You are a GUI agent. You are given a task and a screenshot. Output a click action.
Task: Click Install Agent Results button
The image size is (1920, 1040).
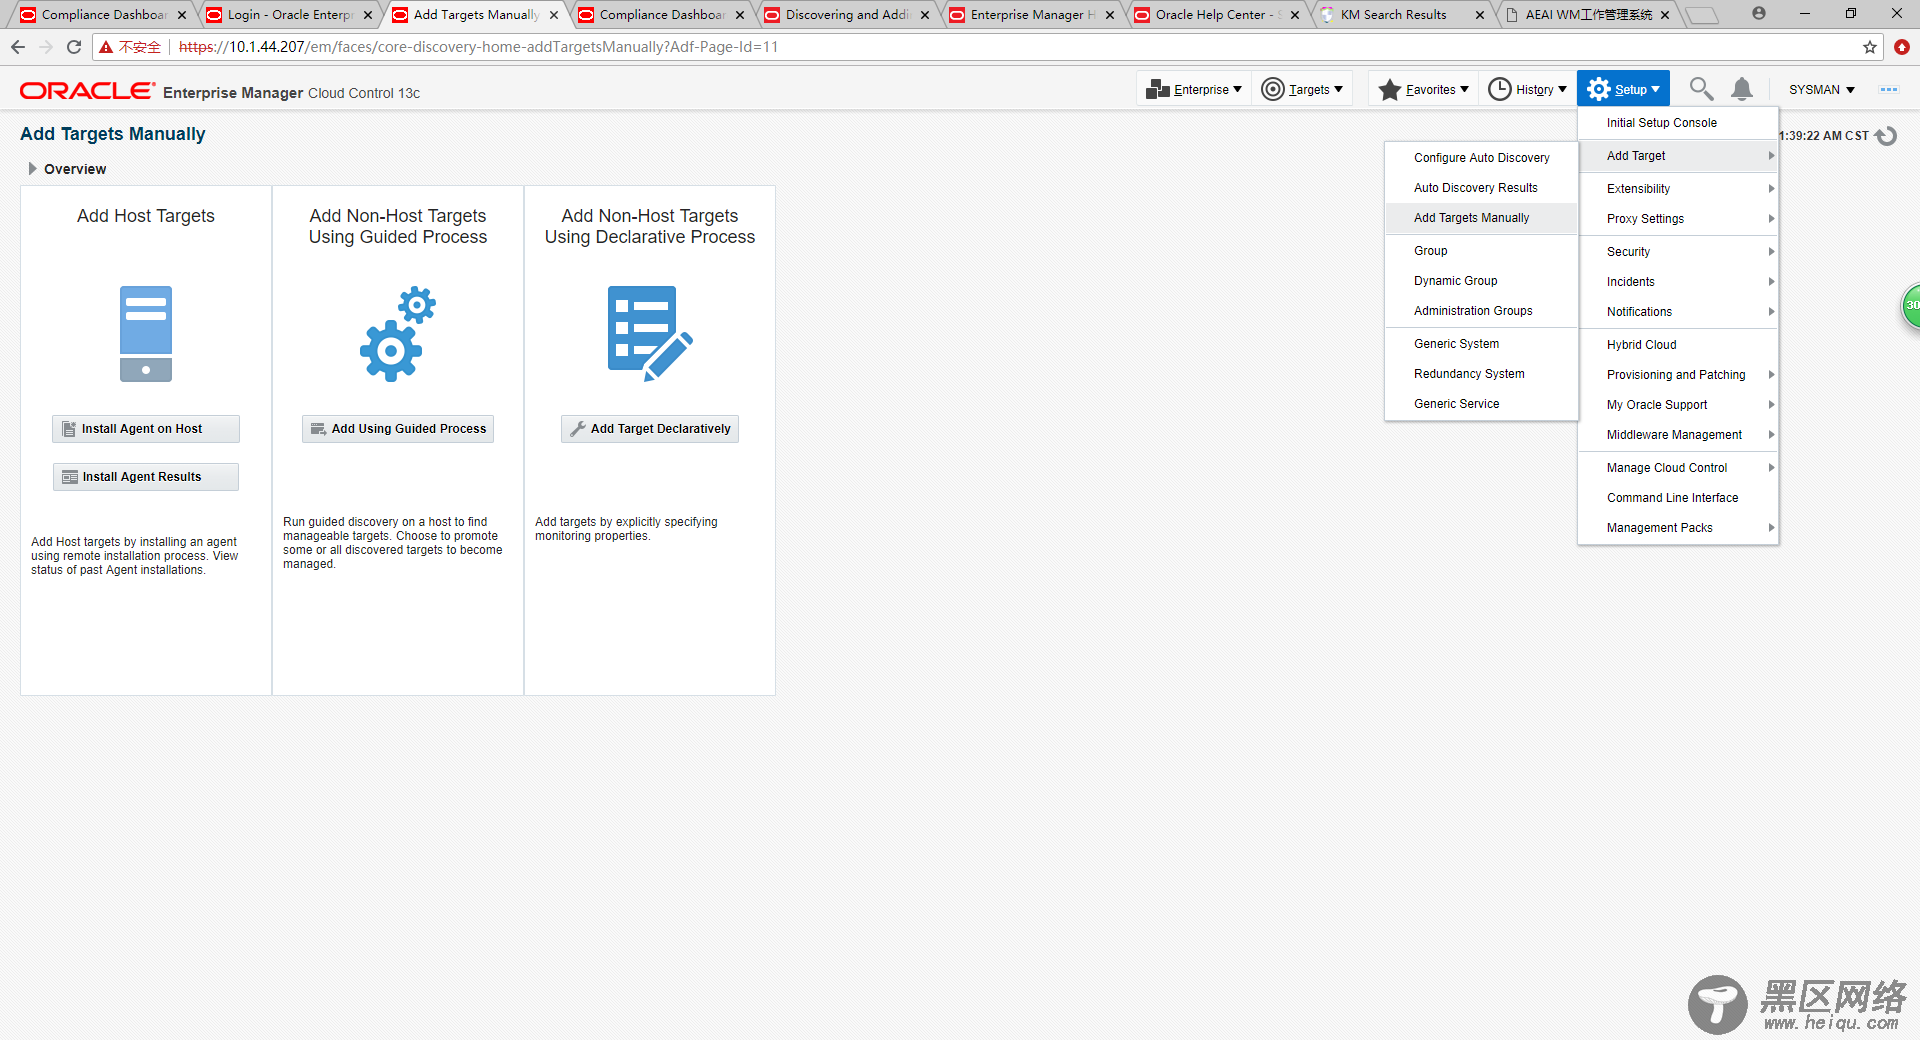coord(146,477)
